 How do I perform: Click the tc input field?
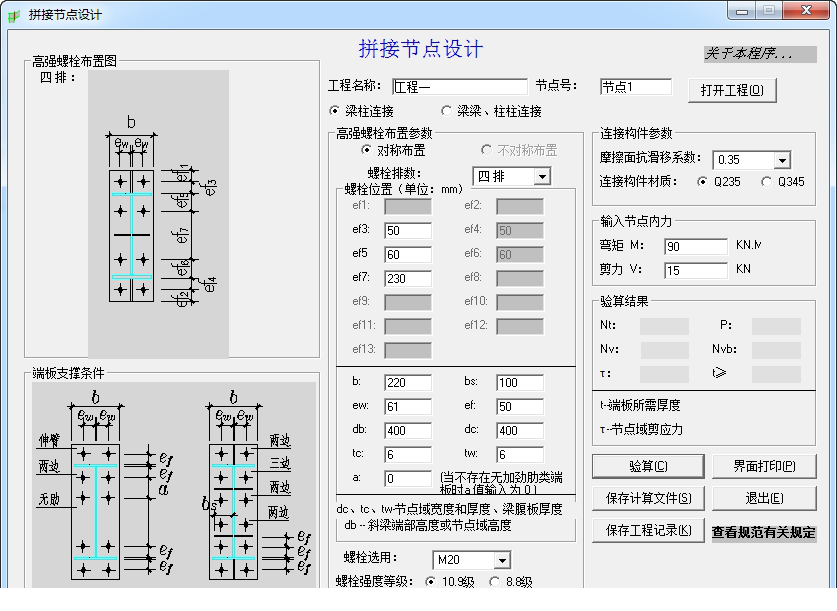(x=408, y=455)
